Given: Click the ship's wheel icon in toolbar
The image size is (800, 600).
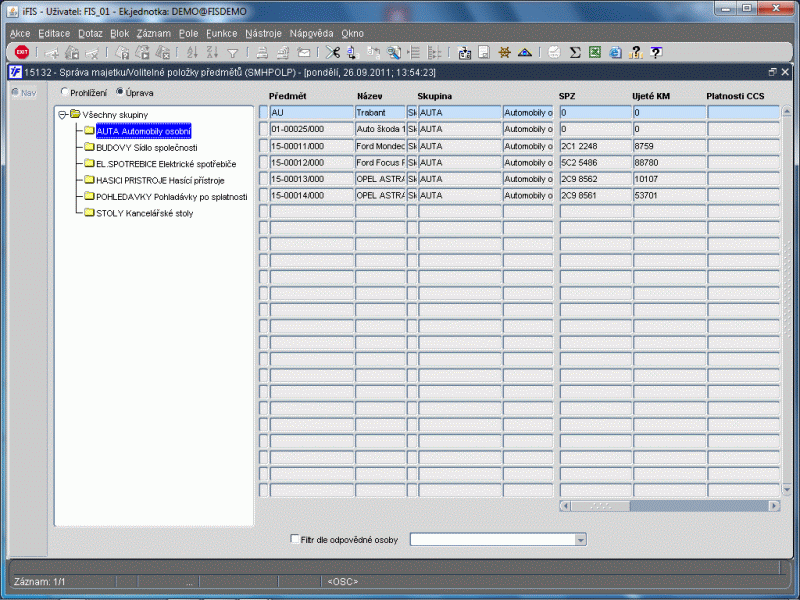Looking at the screenshot, I should (504, 53).
